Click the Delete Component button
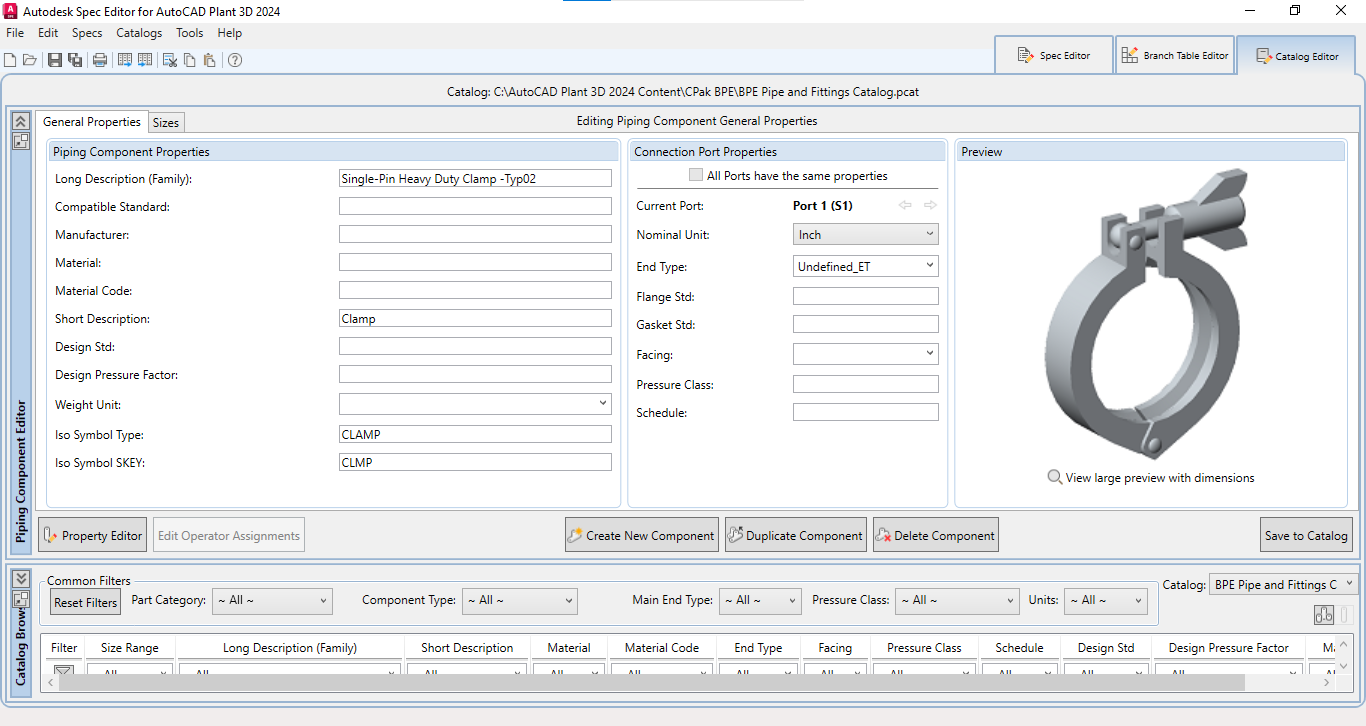1366x726 pixels. click(x=936, y=535)
